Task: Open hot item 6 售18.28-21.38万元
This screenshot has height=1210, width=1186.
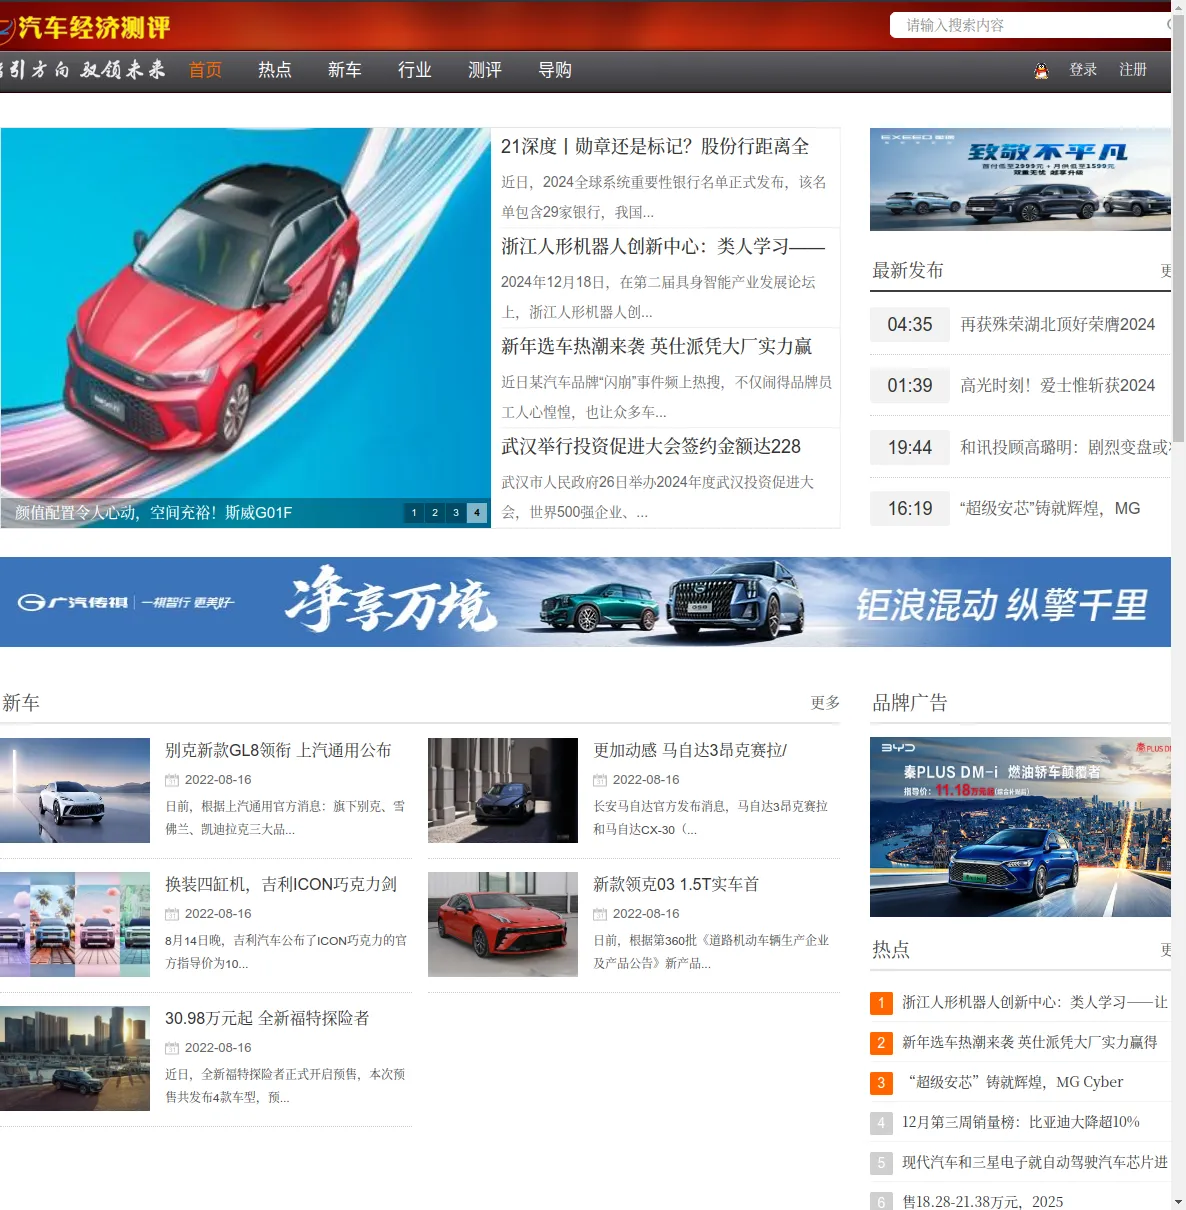Action: pos(983,1201)
